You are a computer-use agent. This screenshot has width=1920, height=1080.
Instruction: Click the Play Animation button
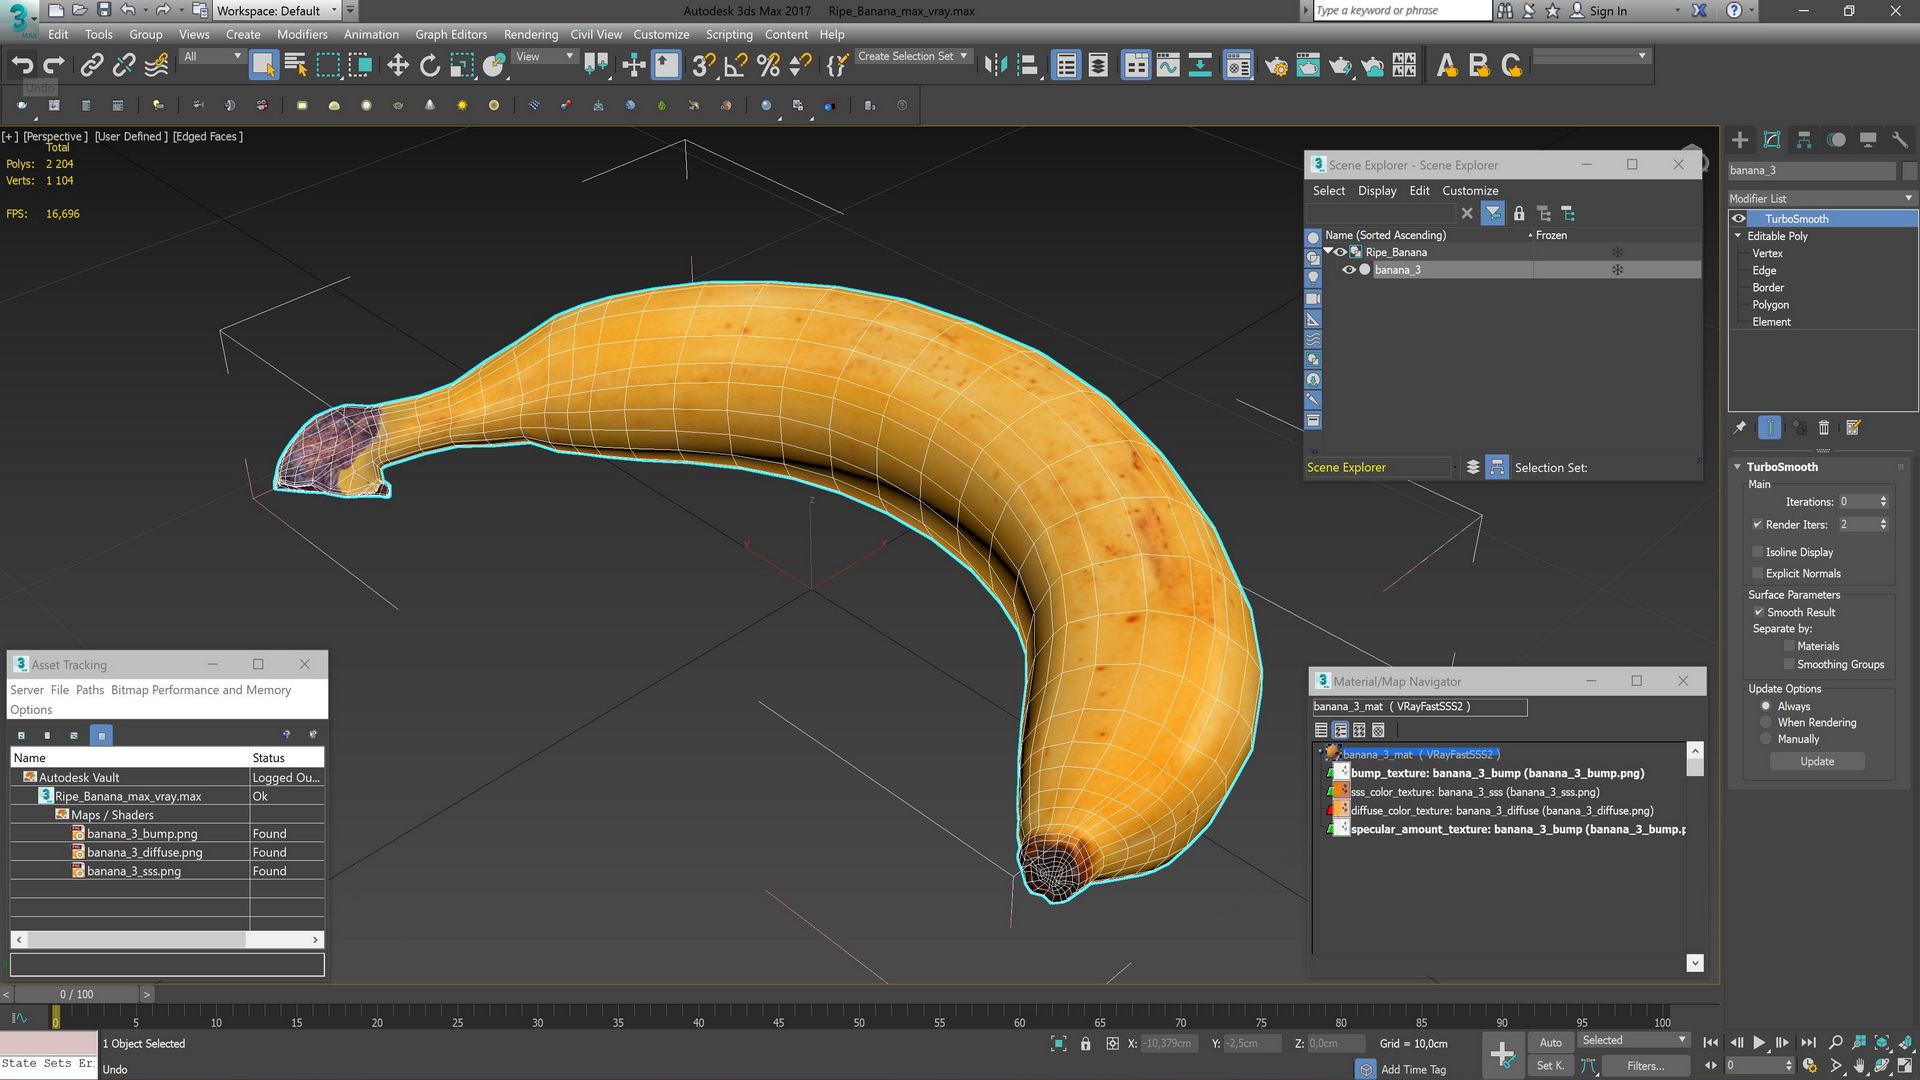1759,1042
